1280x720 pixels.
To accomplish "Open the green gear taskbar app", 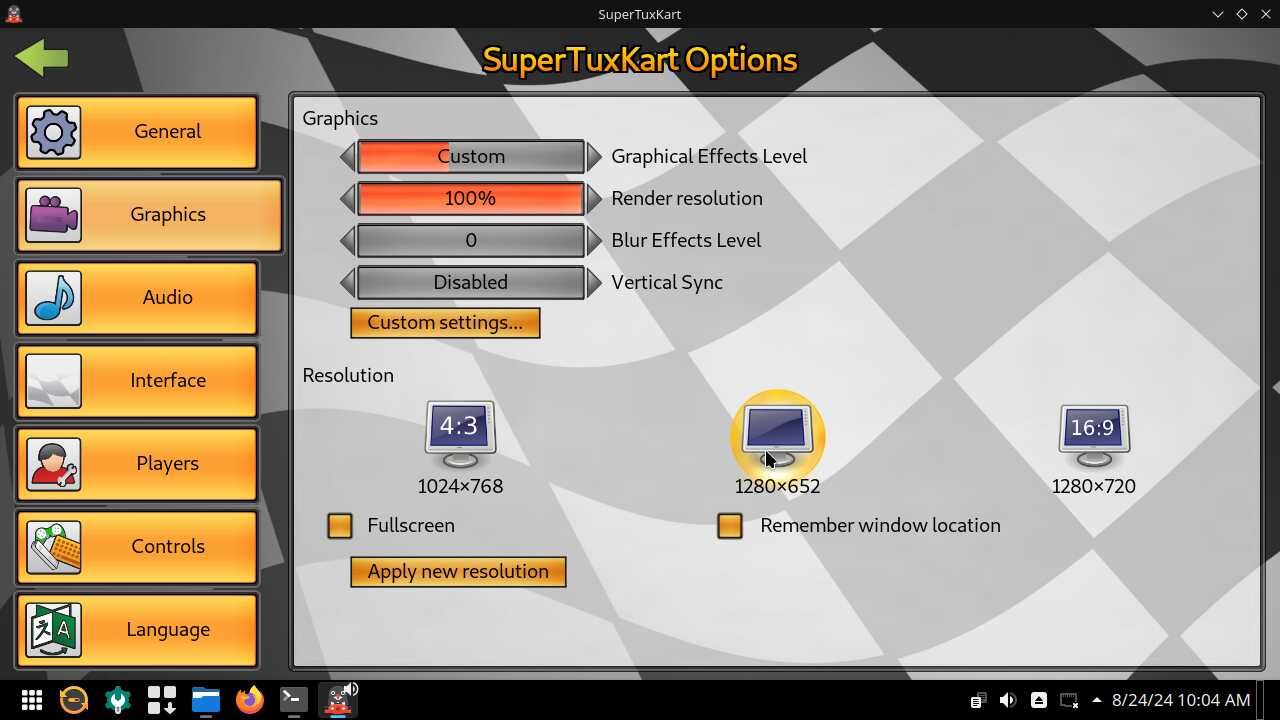I will pos(118,700).
